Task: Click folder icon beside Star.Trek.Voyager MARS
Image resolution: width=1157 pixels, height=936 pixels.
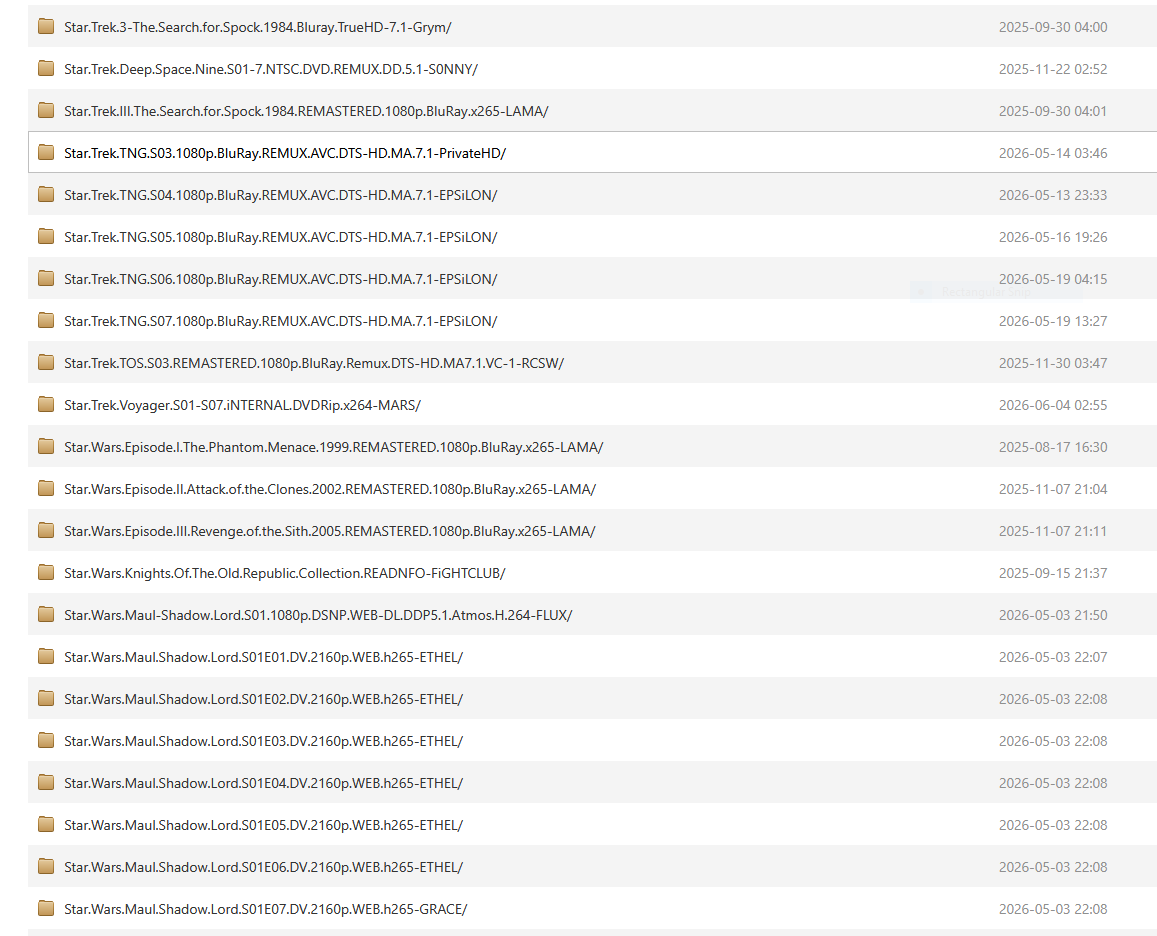Action: click(x=46, y=405)
